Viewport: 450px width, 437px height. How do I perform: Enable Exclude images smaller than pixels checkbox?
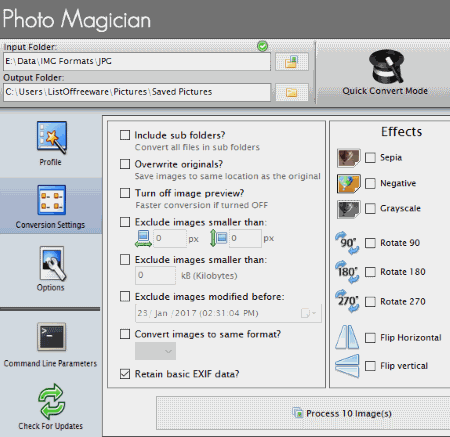click(x=125, y=222)
